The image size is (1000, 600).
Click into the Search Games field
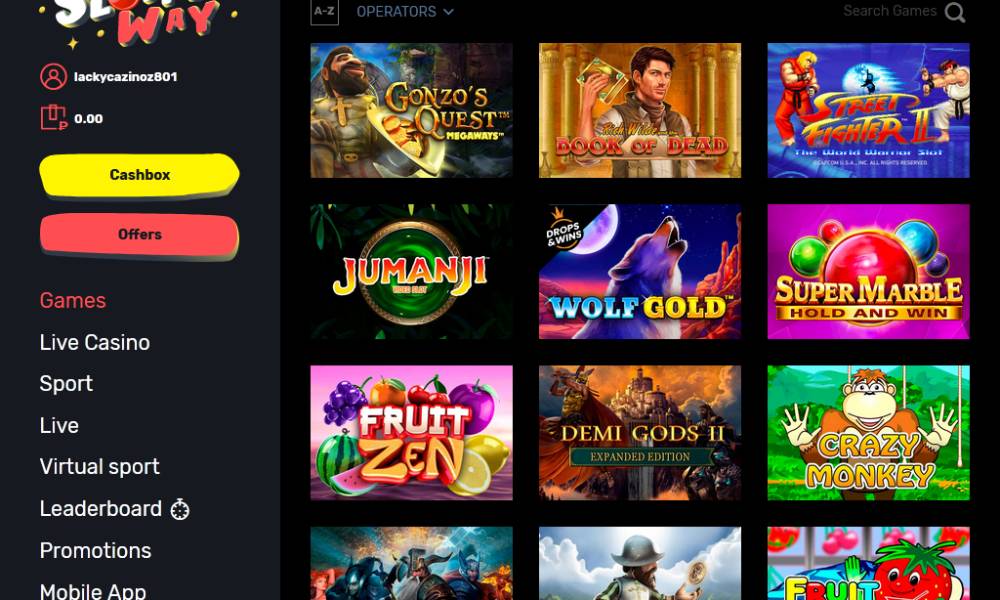coord(890,11)
